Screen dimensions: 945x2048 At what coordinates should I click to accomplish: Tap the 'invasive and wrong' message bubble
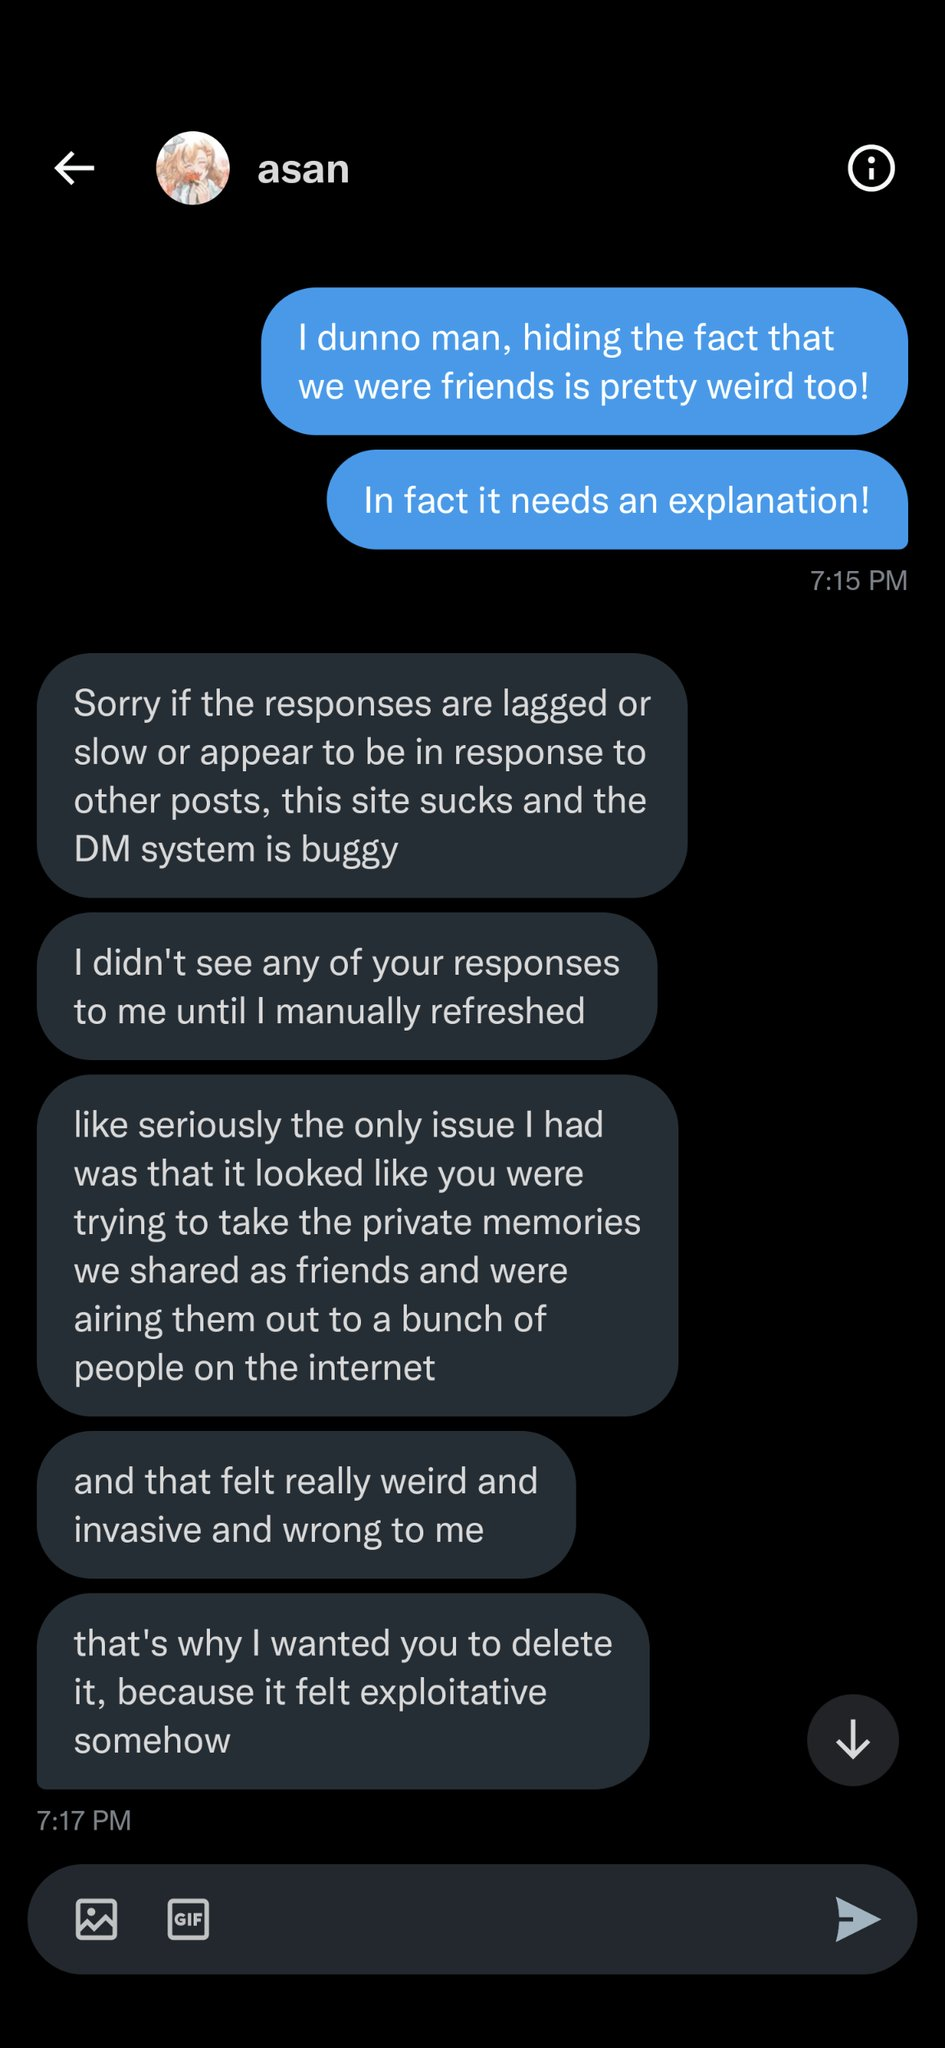[306, 1504]
